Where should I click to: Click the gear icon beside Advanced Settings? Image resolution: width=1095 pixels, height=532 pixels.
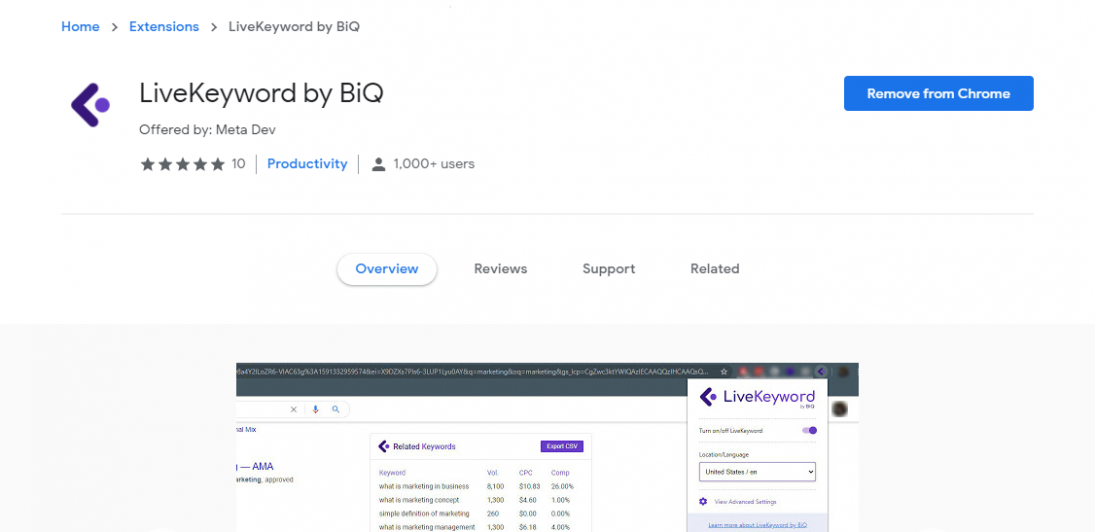[703, 501]
